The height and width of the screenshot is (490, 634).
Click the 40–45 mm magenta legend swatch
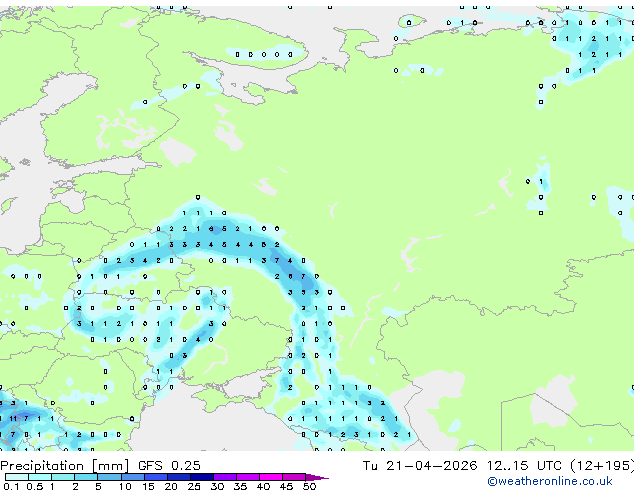[271, 477]
